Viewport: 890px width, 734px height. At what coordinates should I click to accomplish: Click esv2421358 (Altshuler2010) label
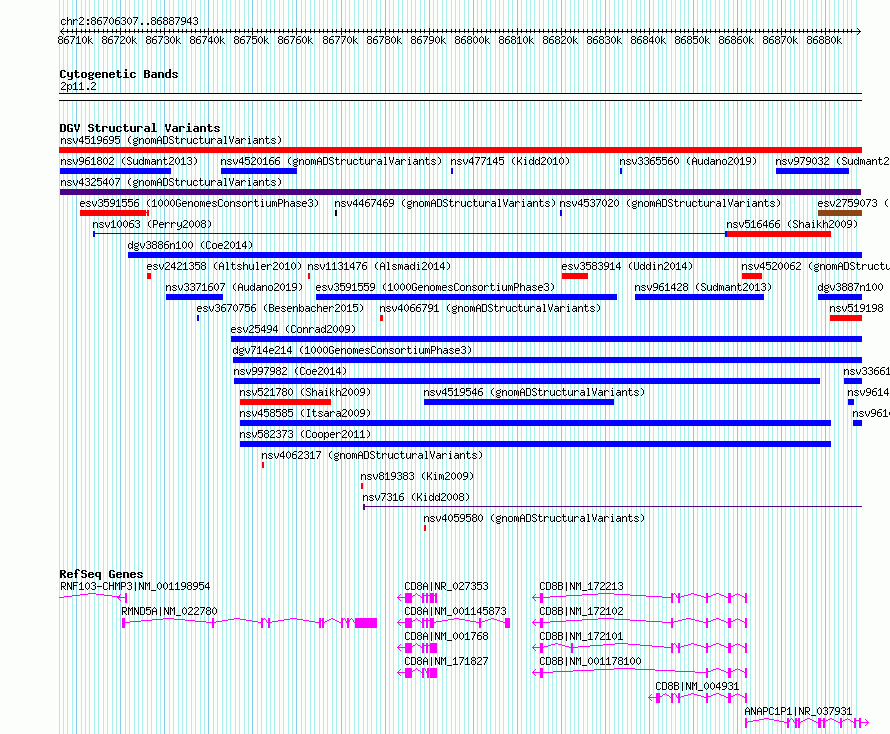(224, 266)
